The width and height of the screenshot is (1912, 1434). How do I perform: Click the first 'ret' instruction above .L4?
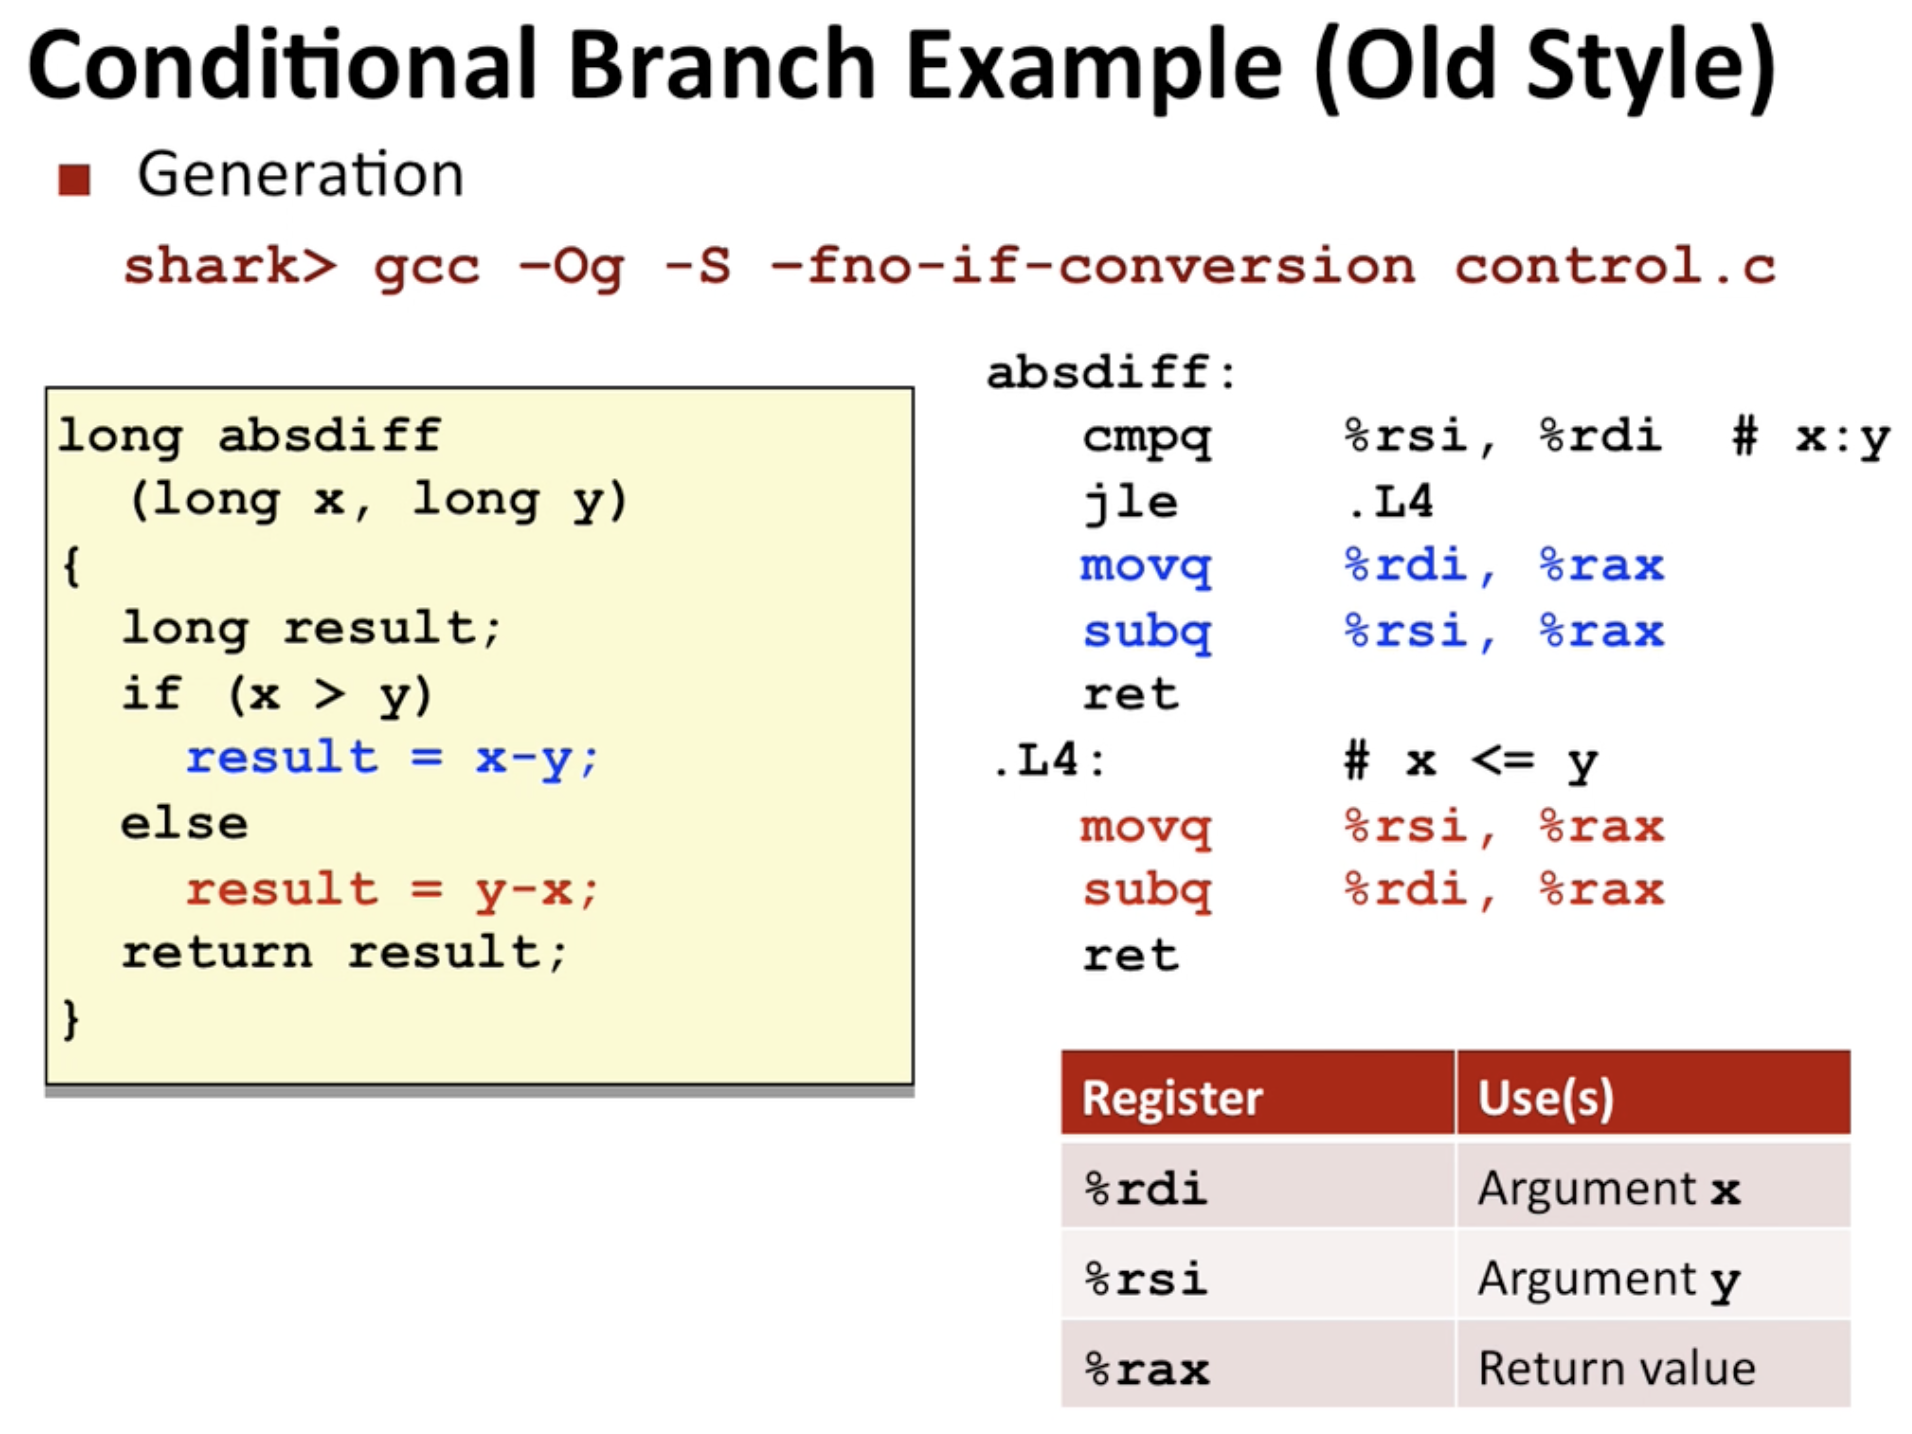click(x=1131, y=695)
